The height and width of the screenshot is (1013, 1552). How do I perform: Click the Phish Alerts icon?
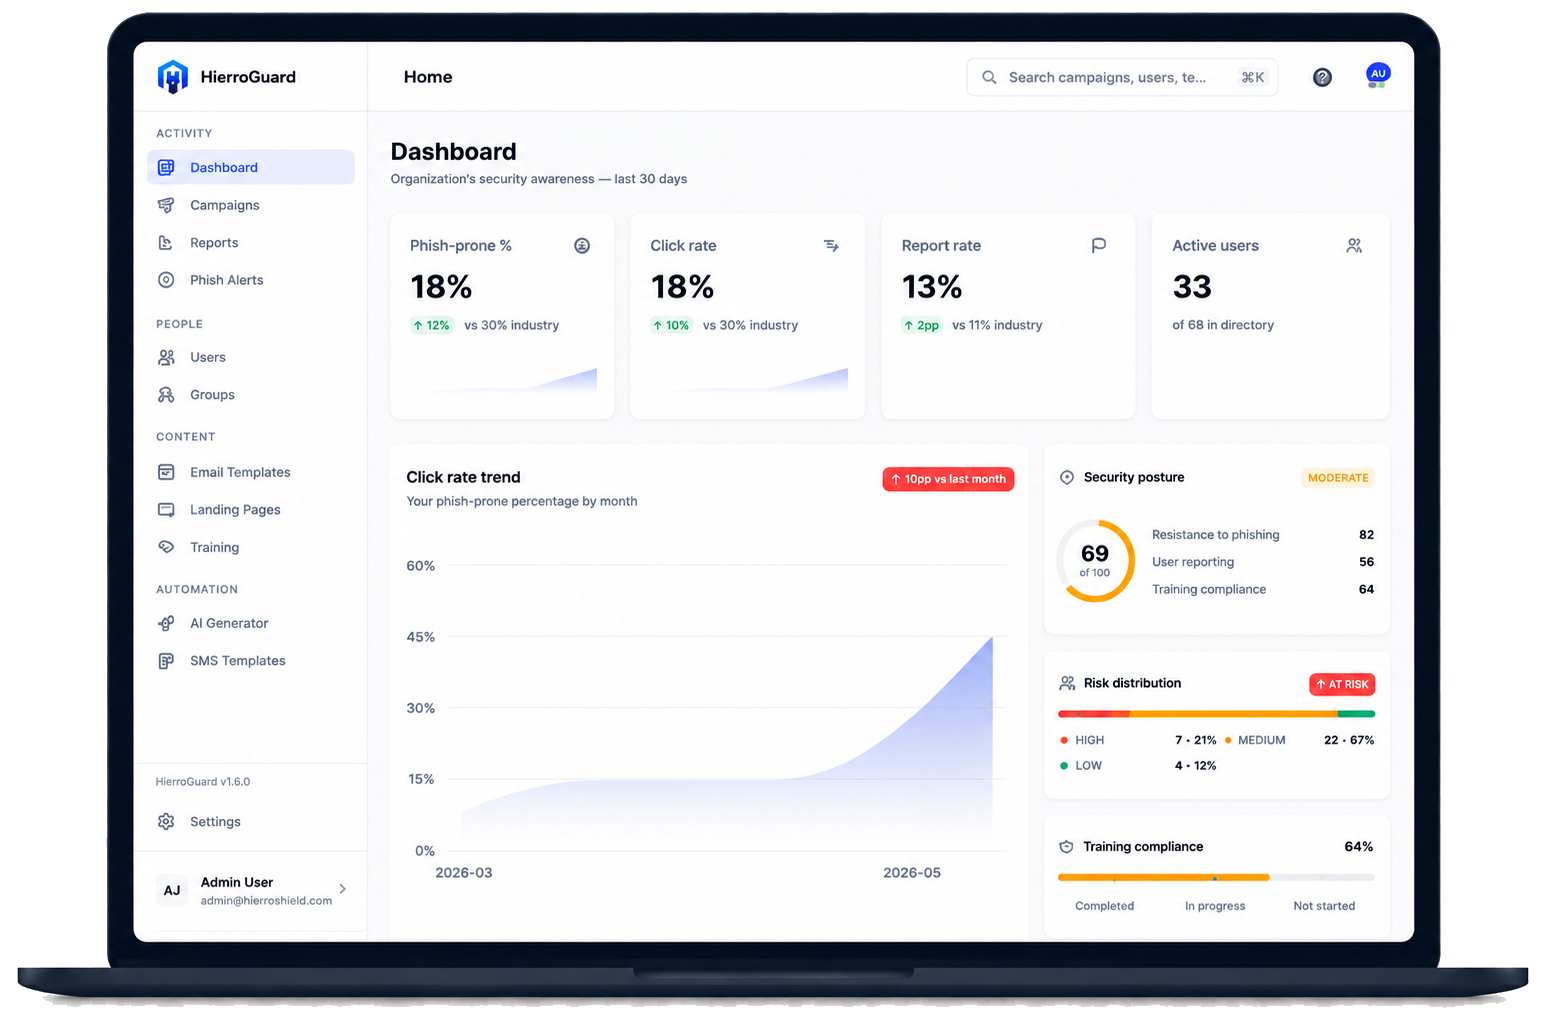pos(166,280)
